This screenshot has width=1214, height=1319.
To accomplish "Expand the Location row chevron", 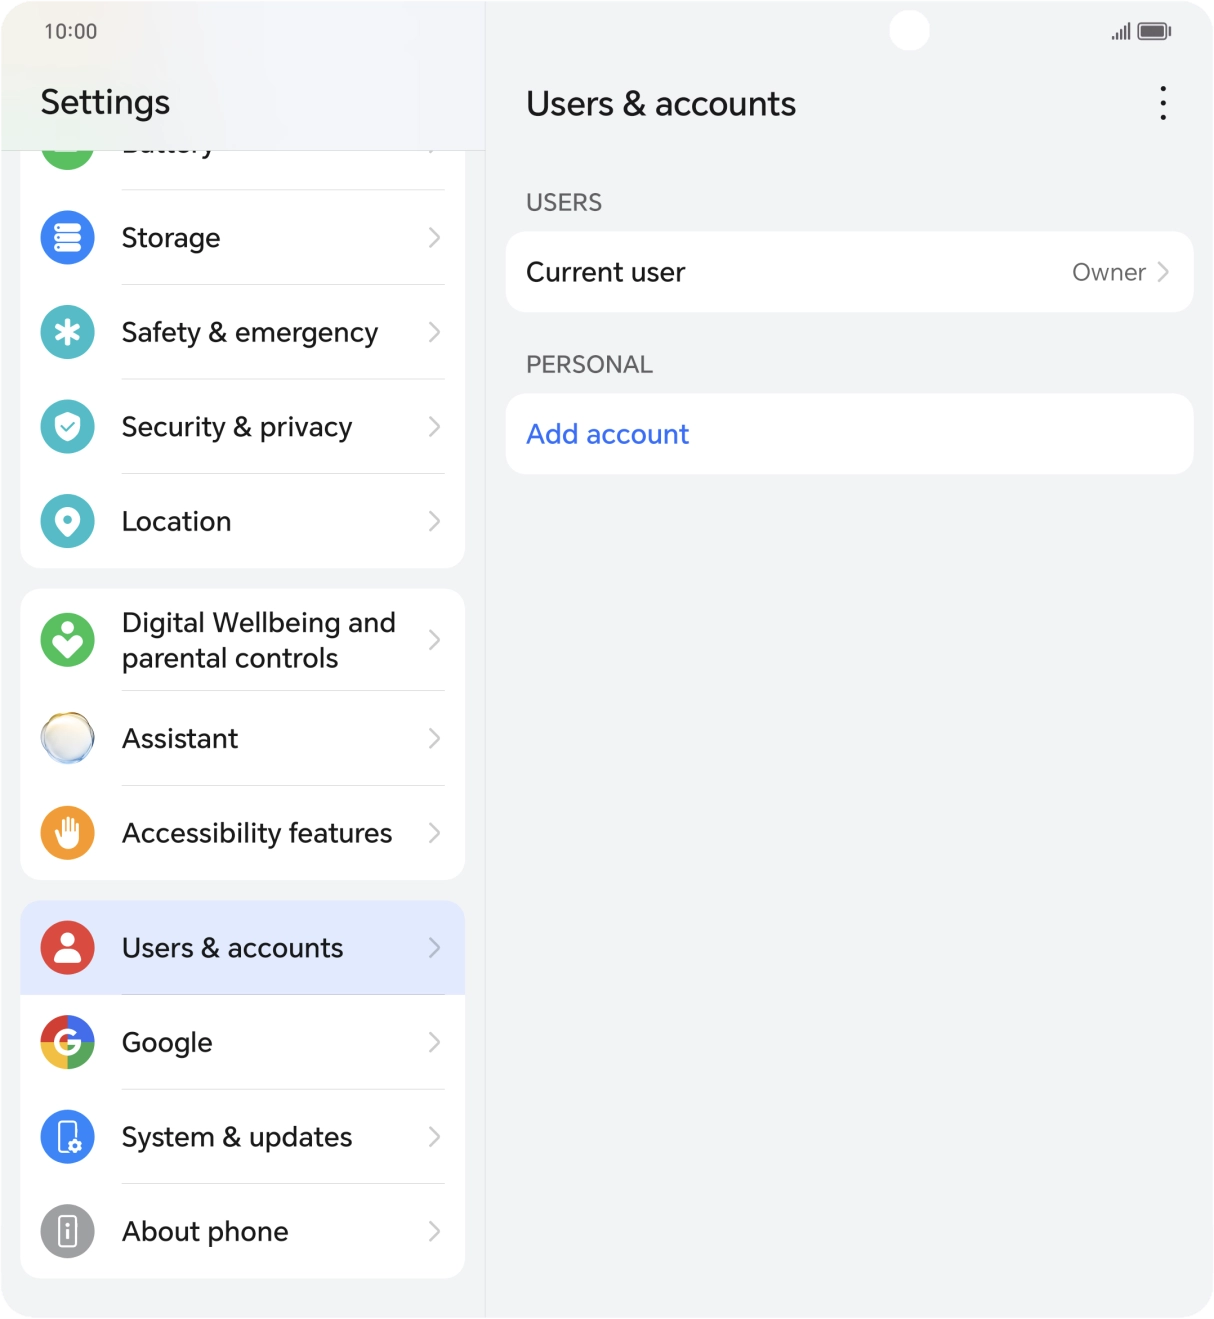I will 434,521.
